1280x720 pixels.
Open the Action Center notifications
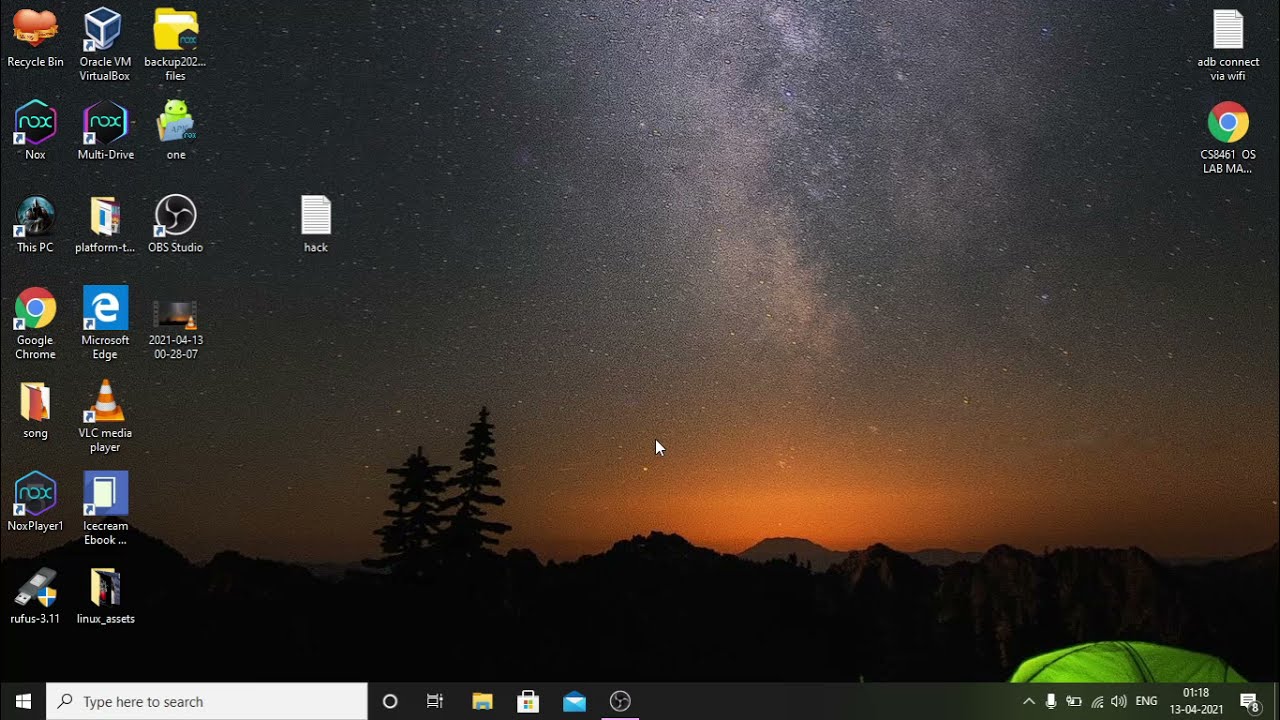[x=1249, y=701]
